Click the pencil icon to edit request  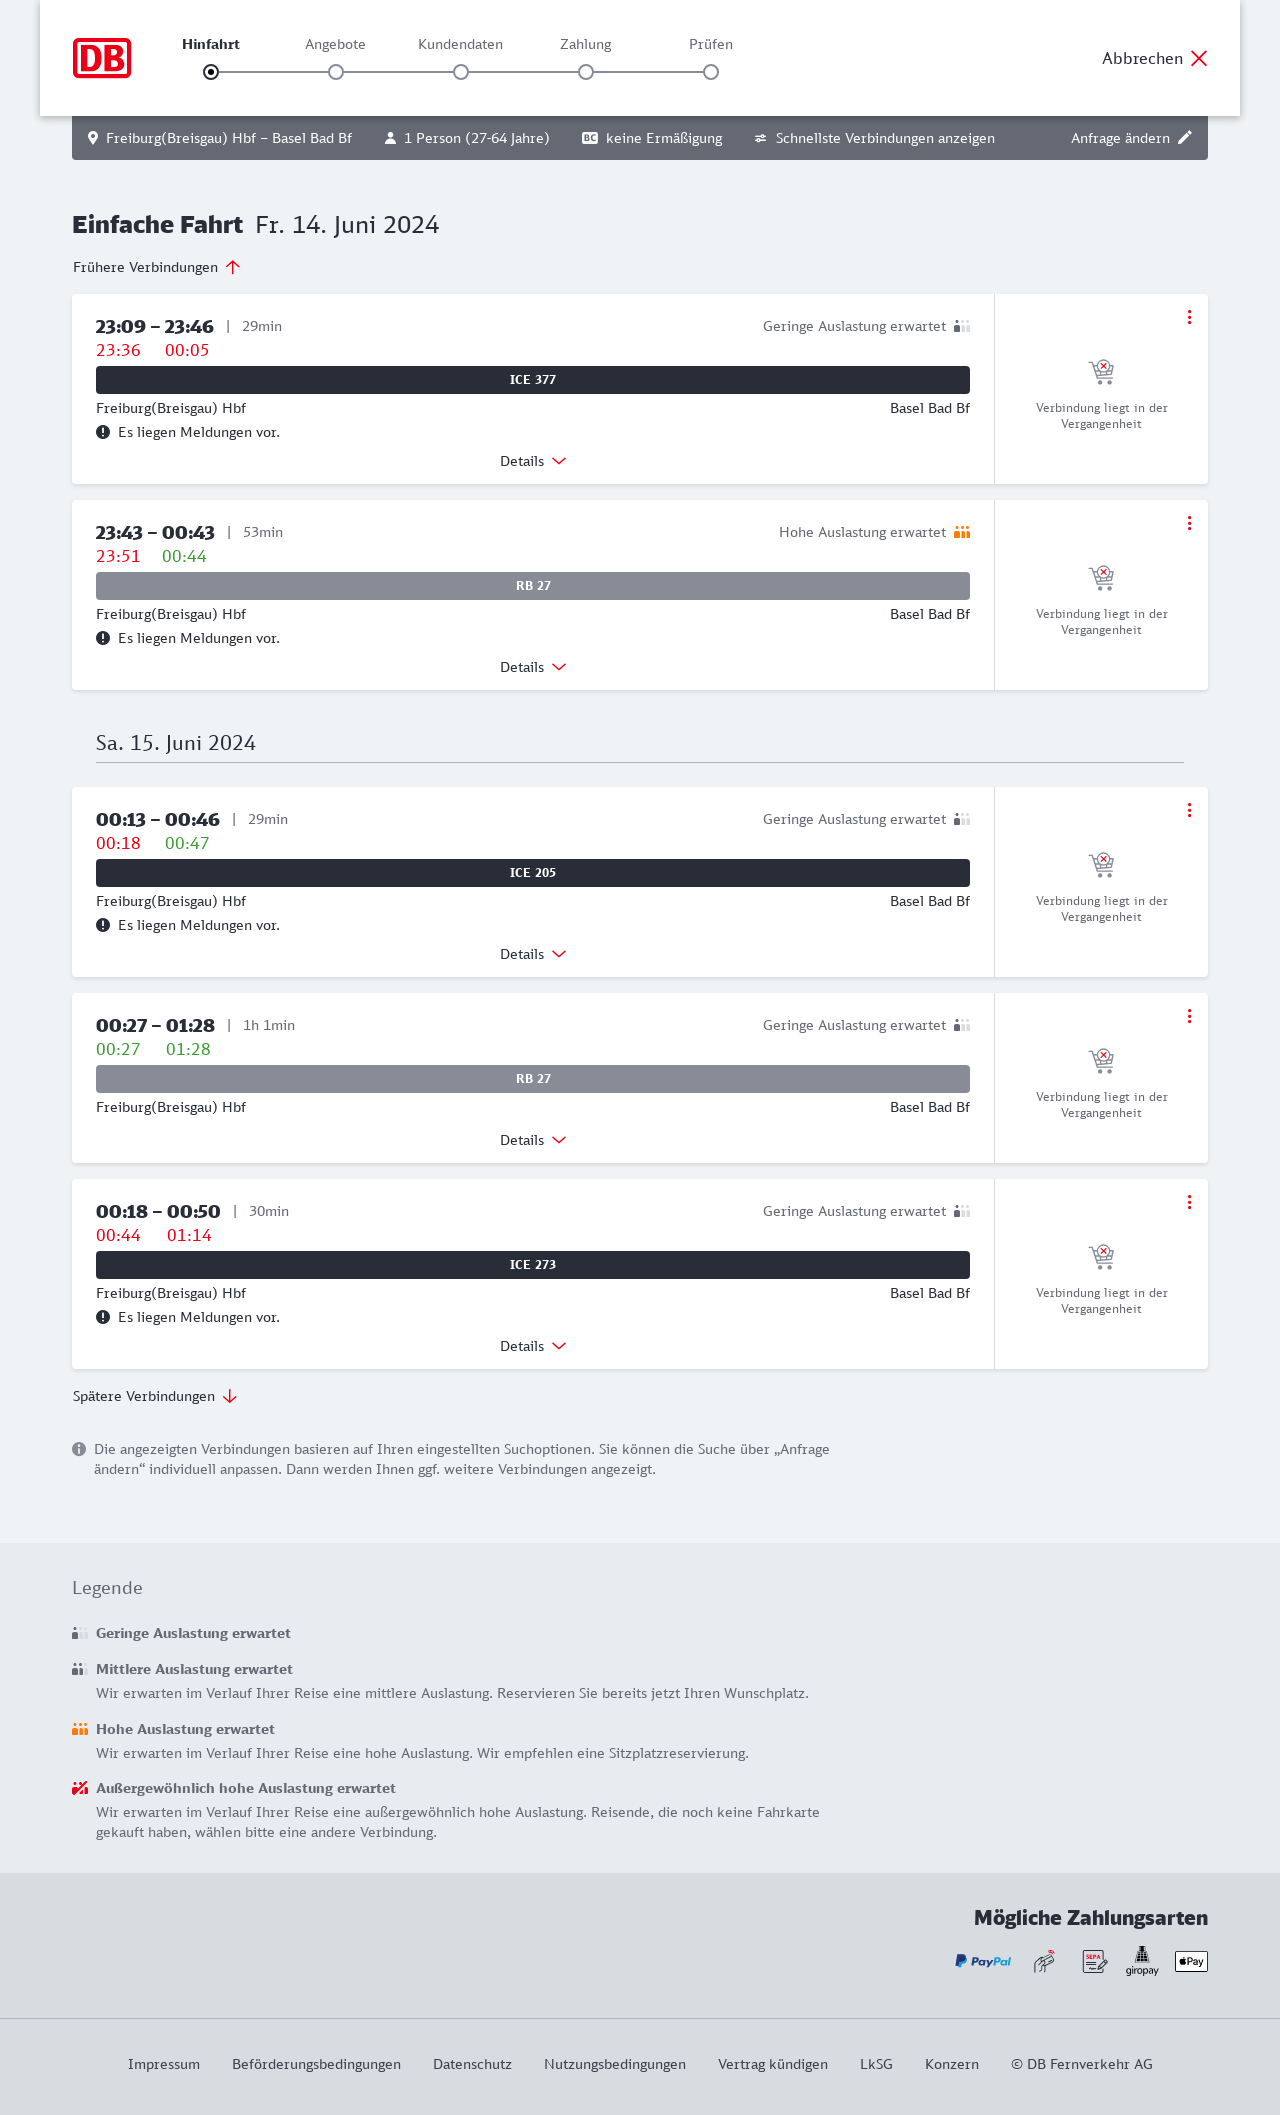click(x=1185, y=138)
